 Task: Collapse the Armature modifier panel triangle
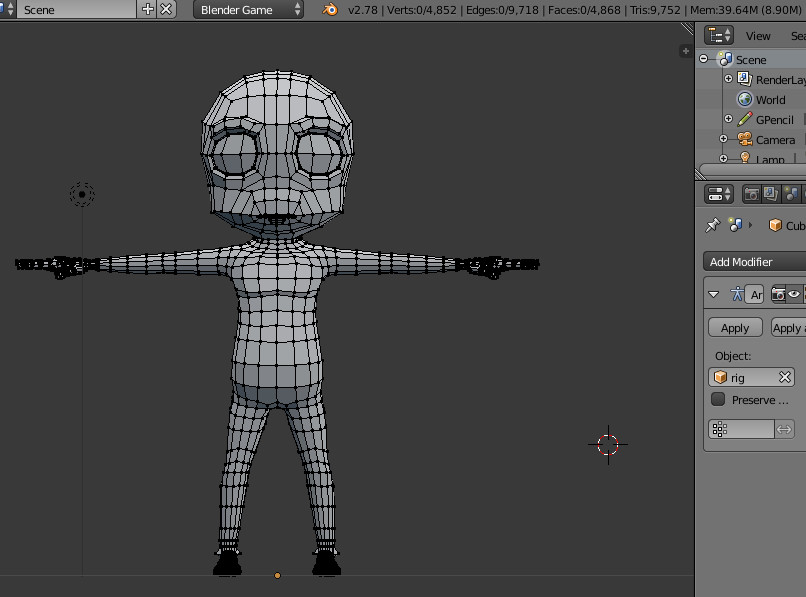(714, 294)
